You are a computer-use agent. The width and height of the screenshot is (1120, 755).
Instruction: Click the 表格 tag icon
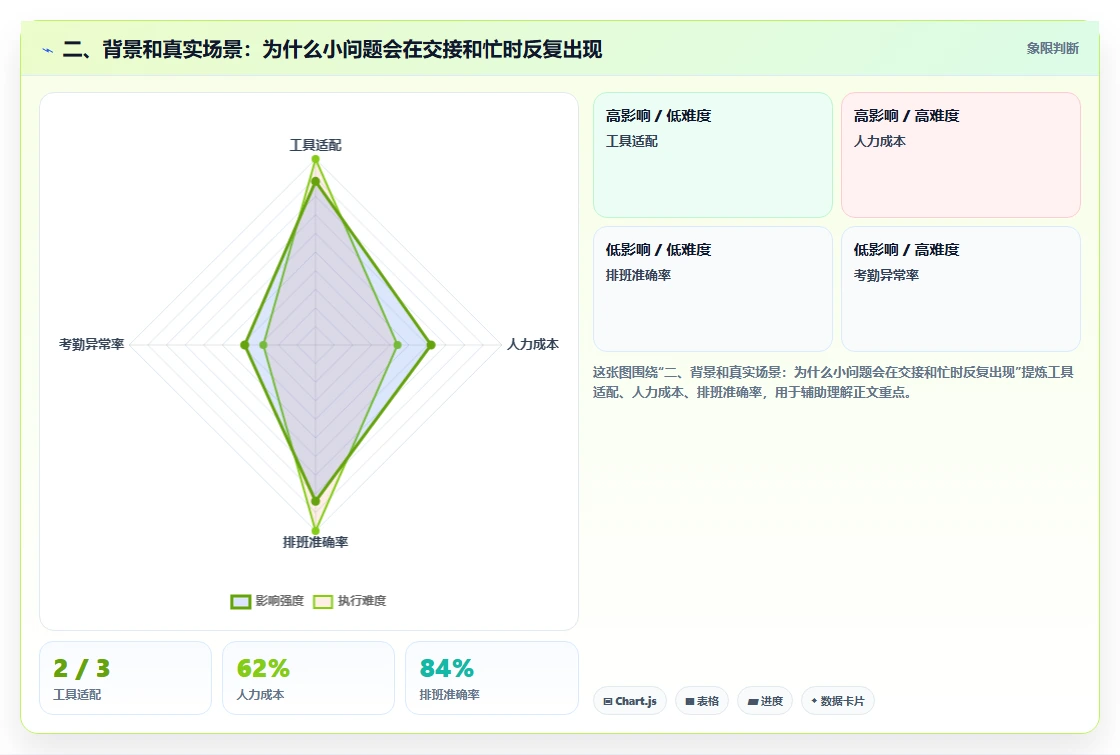pyautogui.click(x=690, y=701)
